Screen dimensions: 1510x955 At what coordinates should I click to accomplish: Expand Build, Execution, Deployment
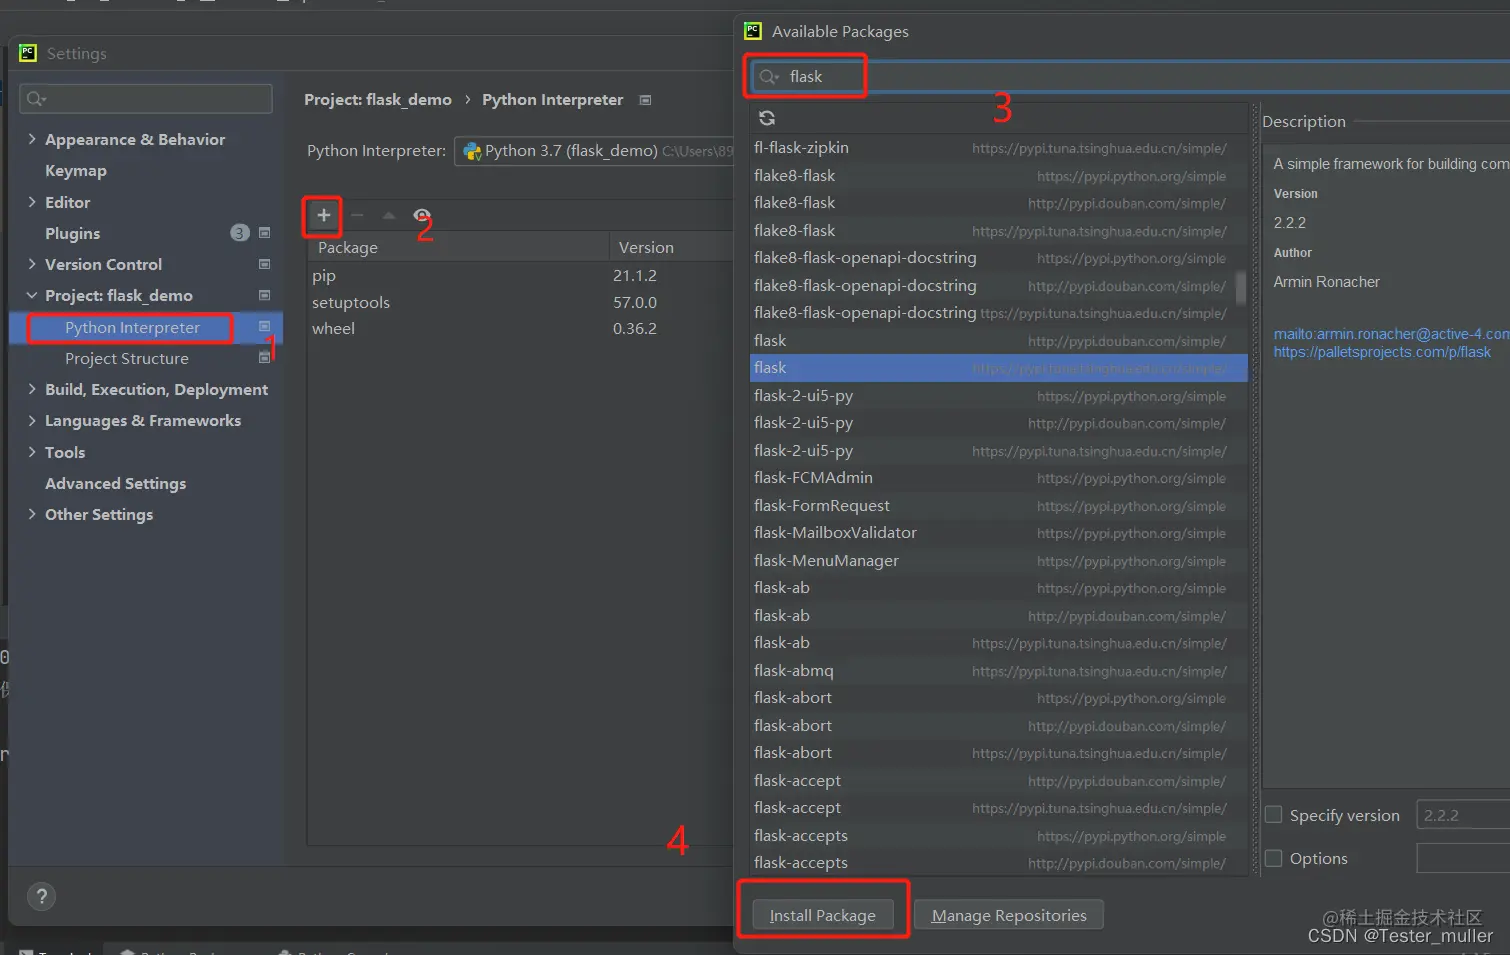coord(32,389)
